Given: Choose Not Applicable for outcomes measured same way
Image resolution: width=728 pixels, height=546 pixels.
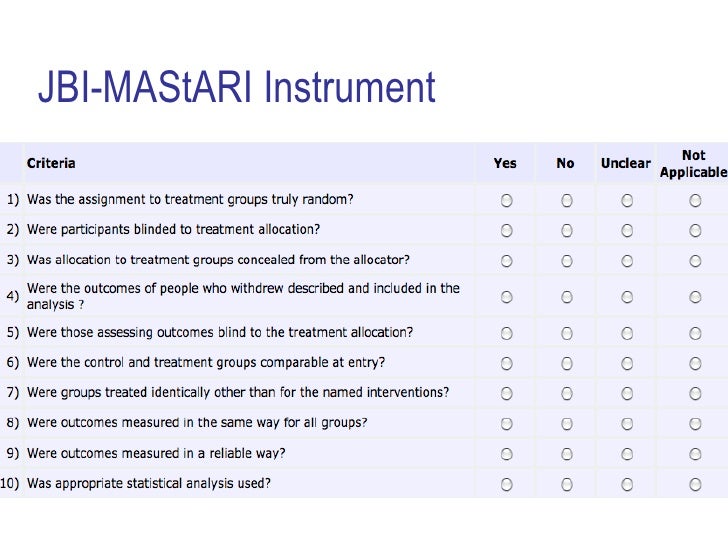Looking at the screenshot, I should pyautogui.click(x=694, y=423).
